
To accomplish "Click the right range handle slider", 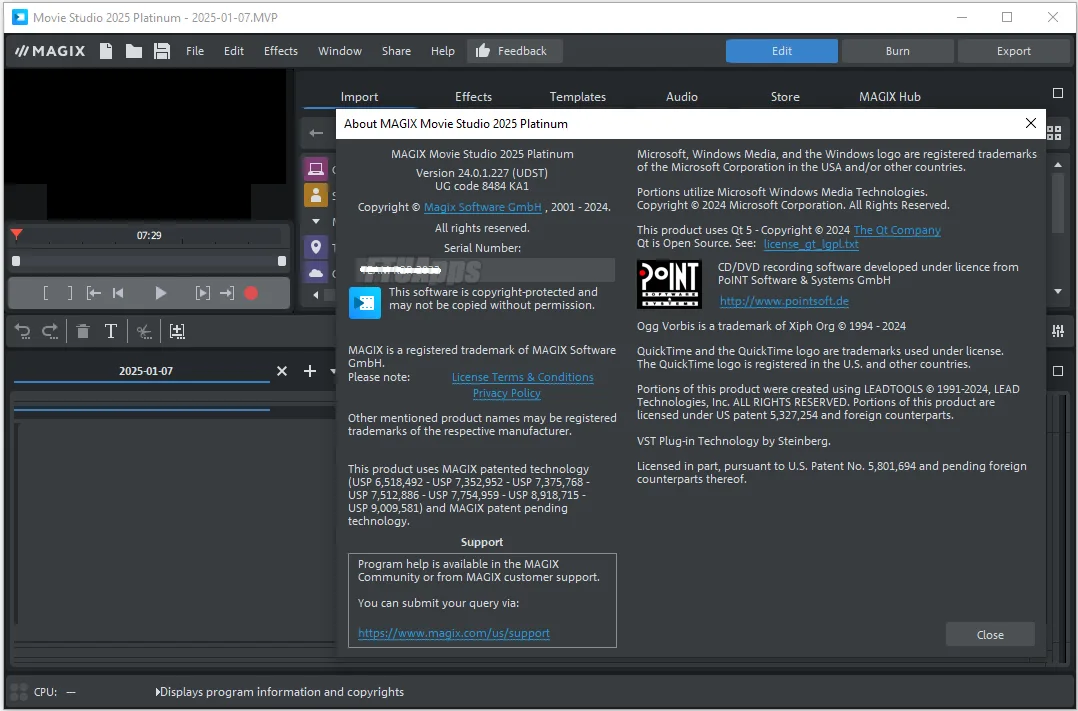I will tap(281, 261).
